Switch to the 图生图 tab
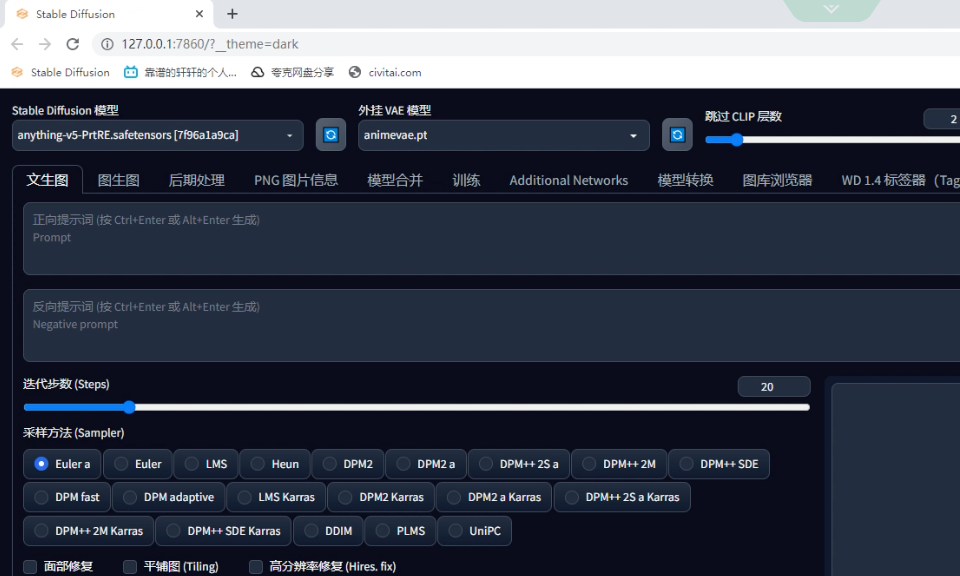 point(117,180)
